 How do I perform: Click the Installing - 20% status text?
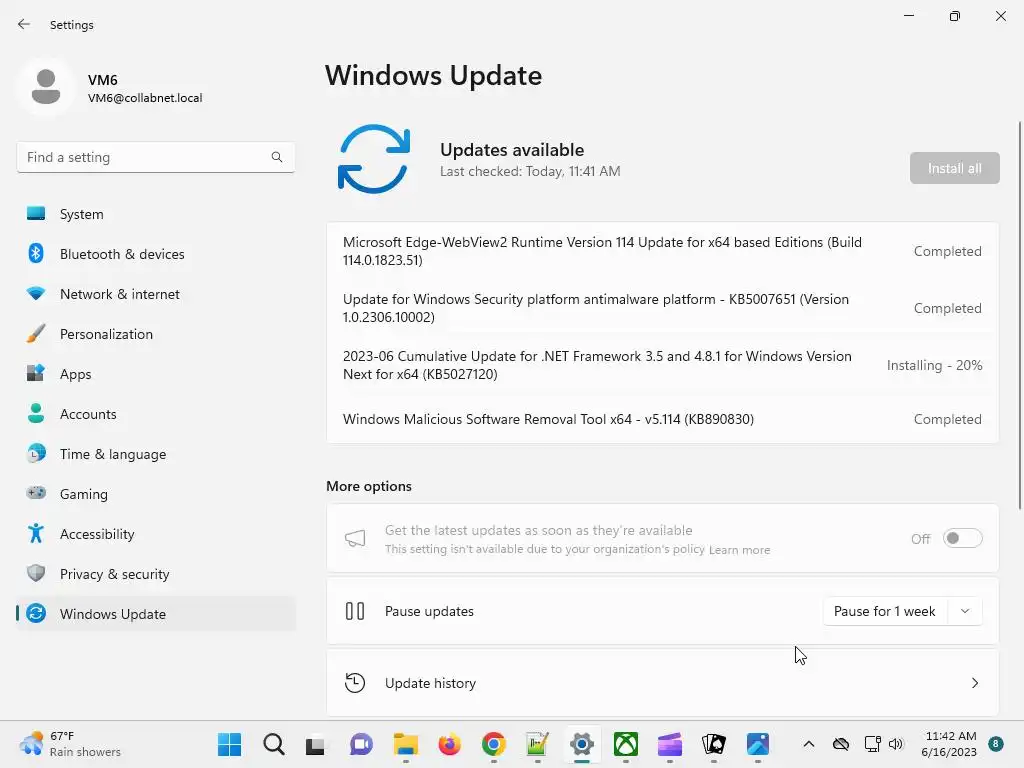[x=935, y=365]
